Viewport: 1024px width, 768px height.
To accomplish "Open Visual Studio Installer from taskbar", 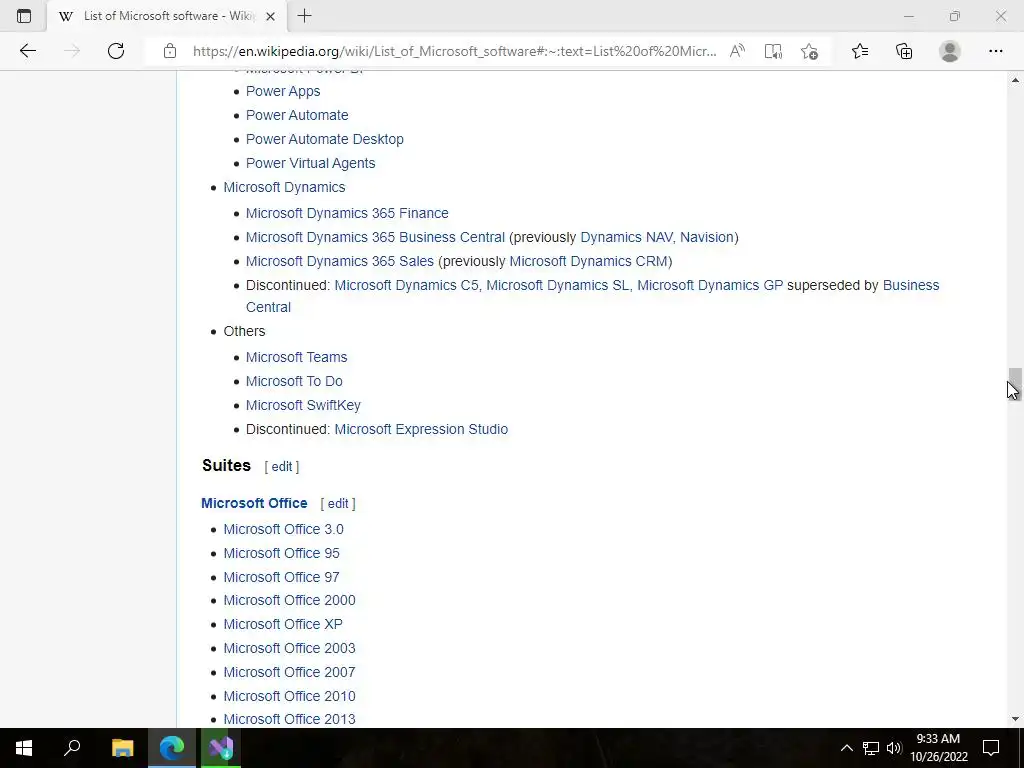I will (x=221, y=748).
